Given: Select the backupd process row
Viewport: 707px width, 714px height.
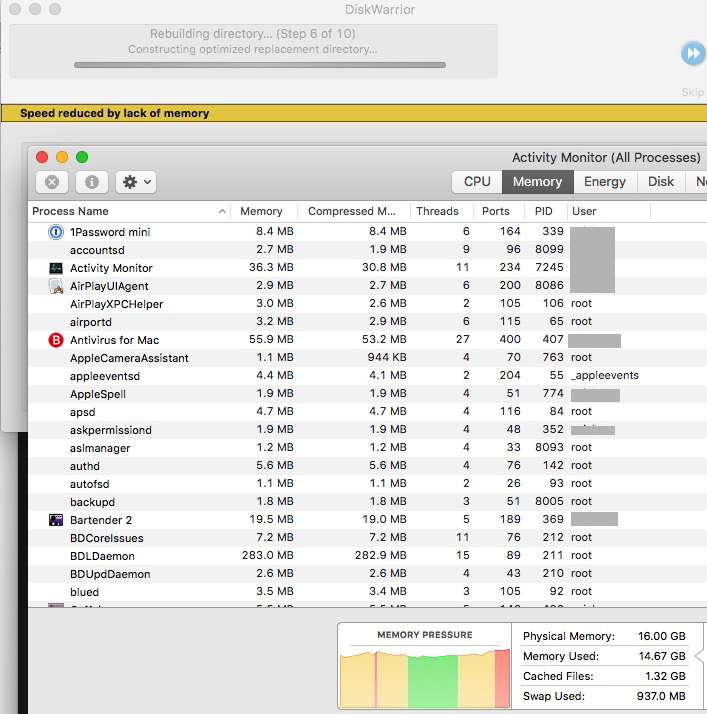Looking at the screenshot, I should 367,502.
